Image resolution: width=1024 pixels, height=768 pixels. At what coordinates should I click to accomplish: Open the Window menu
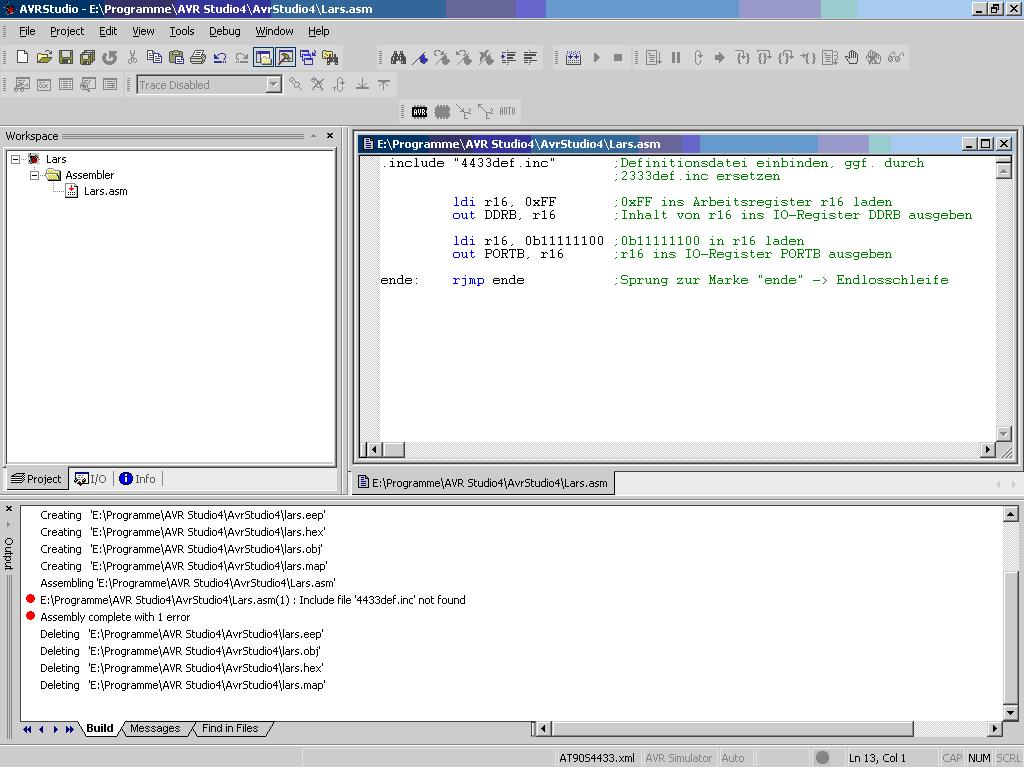point(274,31)
